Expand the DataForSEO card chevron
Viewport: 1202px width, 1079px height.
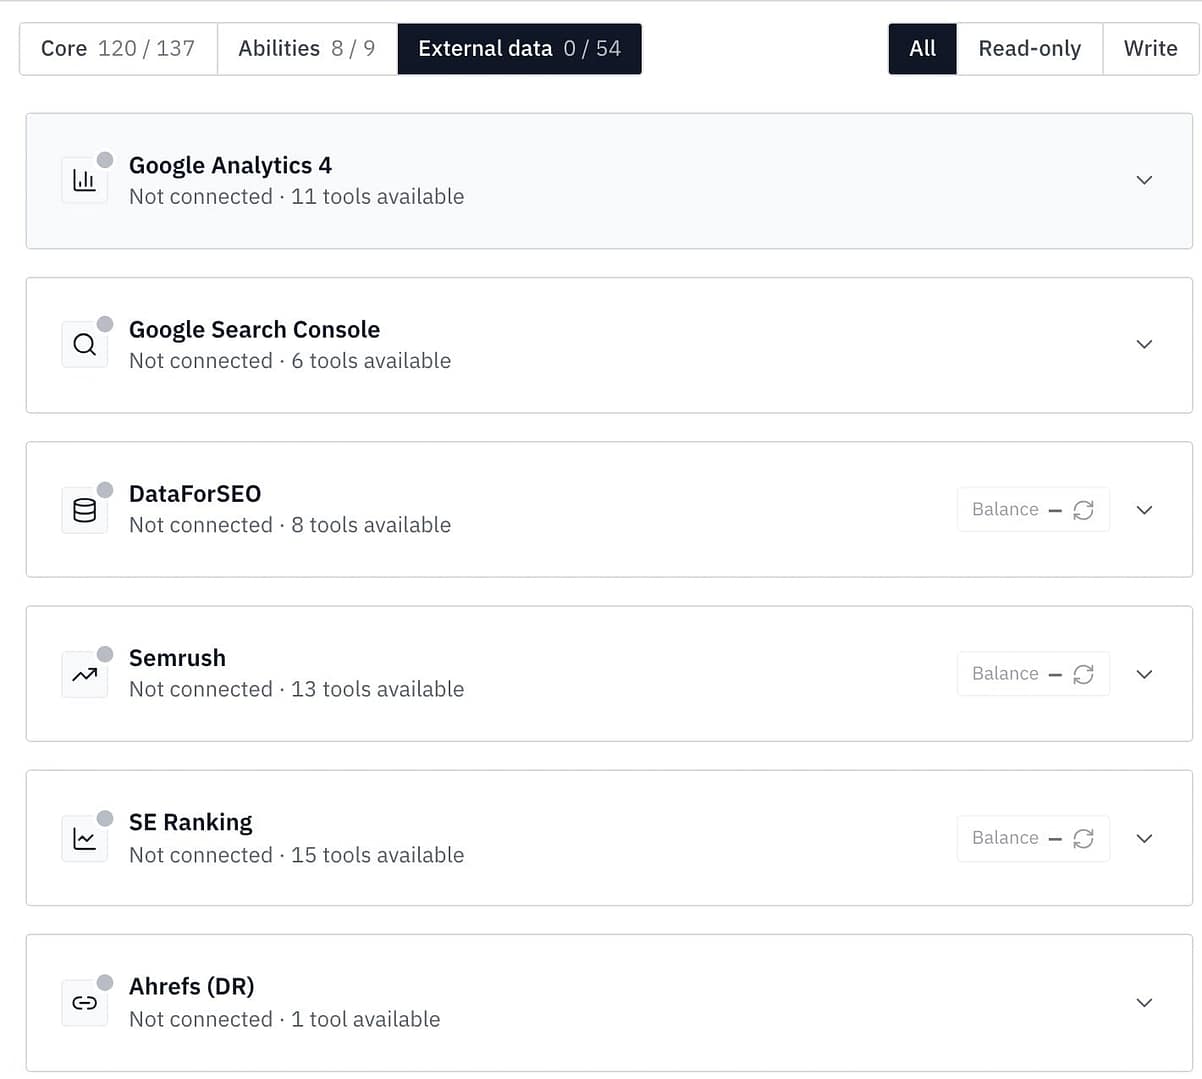click(1144, 510)
